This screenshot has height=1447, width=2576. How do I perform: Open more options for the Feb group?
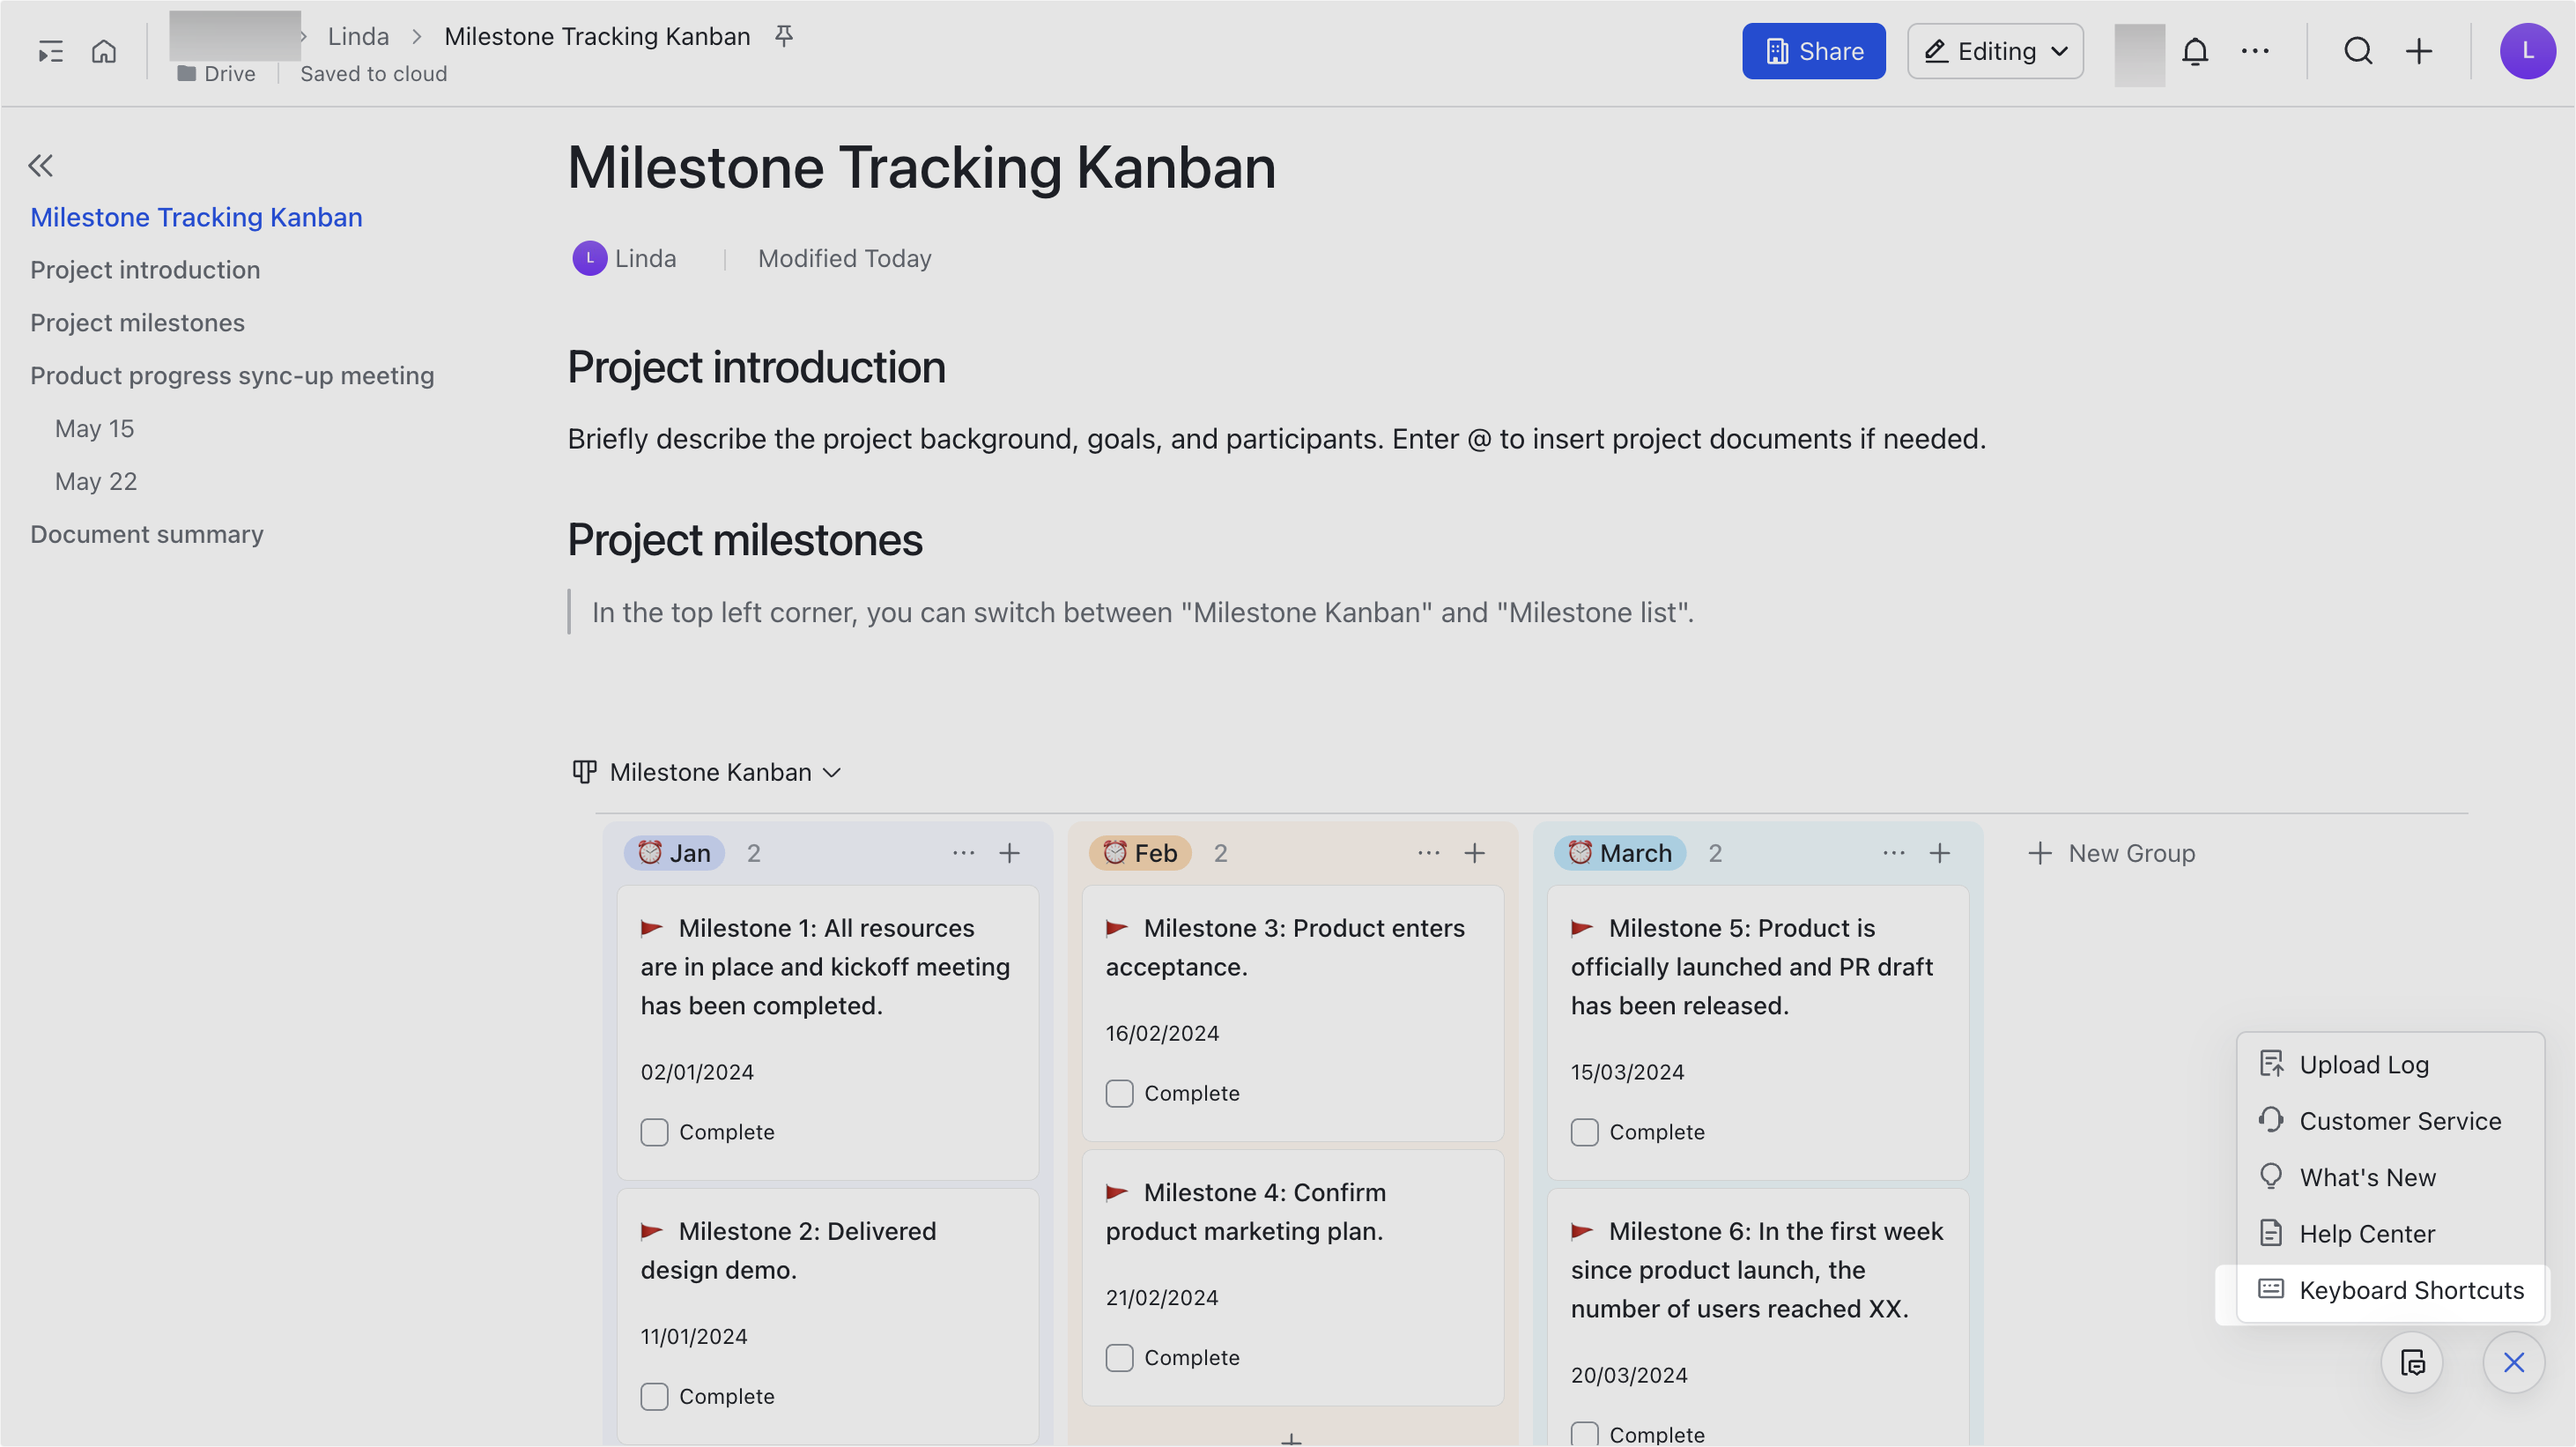tap(1428, 853)
